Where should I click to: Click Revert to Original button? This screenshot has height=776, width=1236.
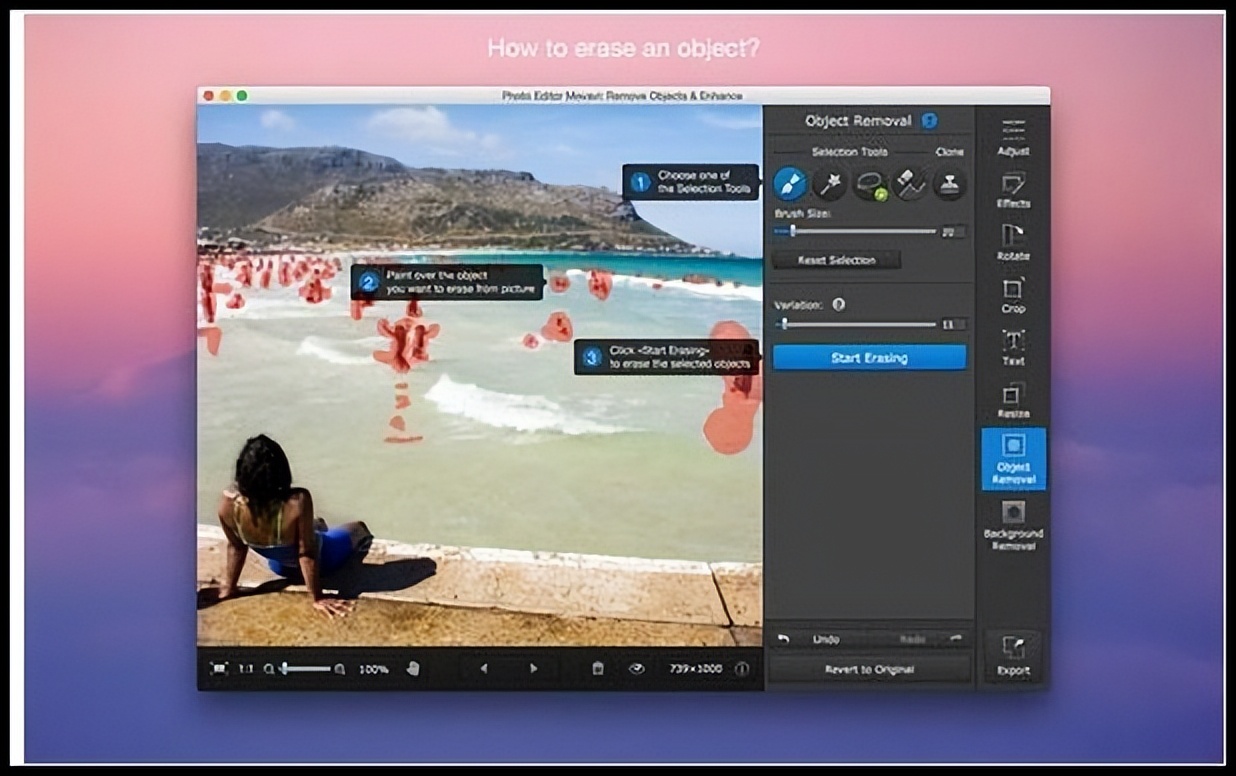869,669
